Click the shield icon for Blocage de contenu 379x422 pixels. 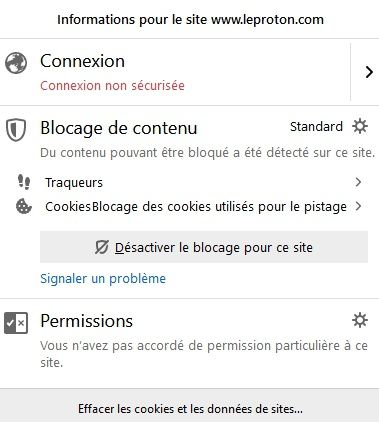coord(16,130)
